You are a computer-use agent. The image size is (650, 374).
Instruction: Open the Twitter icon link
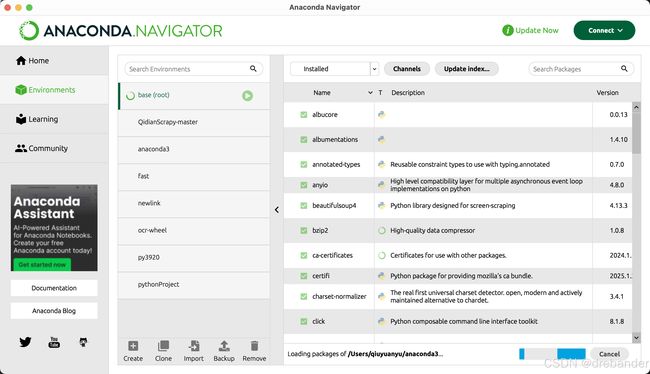tap(25, 342)
